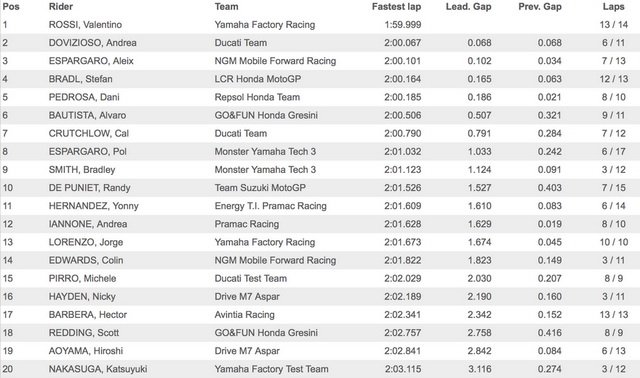
Task: Select LORENZO, Jorge in the table
Action: tap(86, 242)
